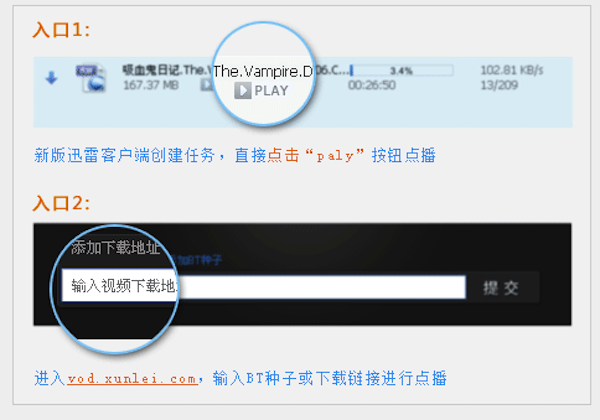The height and width of the screenshot is (420, 600).
Task: Click the 提交 submit button
Action: (501, 288)
